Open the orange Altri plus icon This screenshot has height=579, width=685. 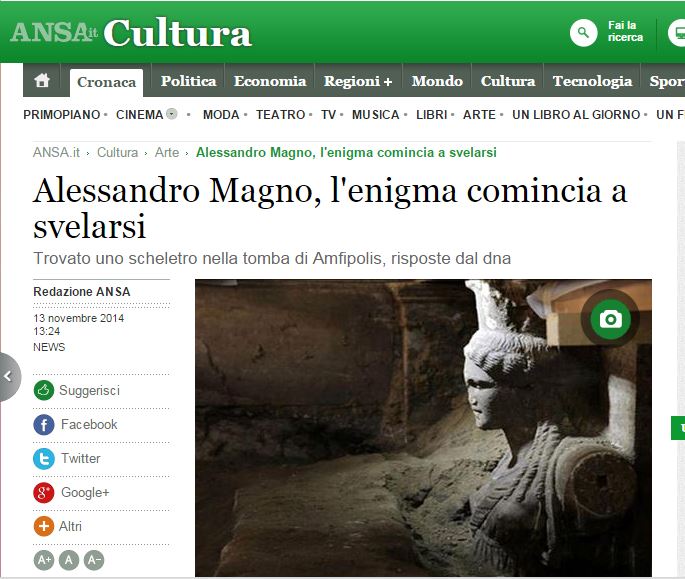[44, 527]
